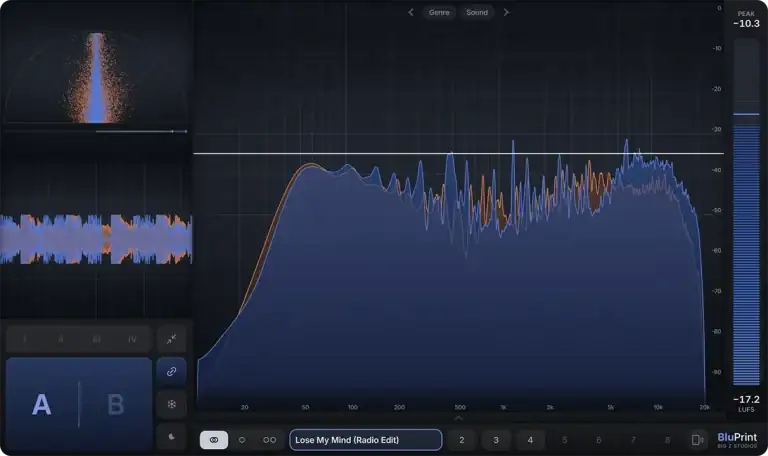Select reference slot 5

(564, 440)
